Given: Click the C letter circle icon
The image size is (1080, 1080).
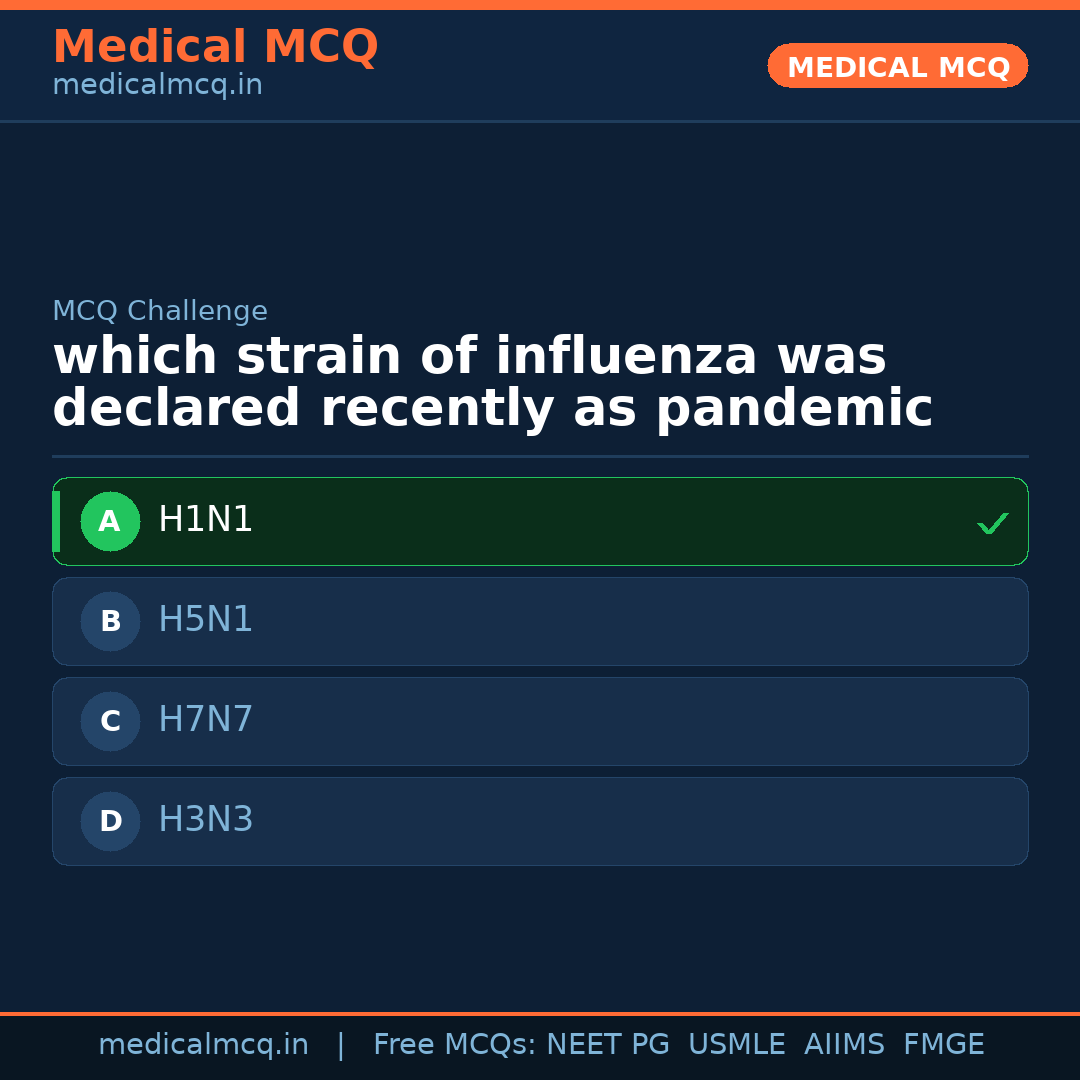Looking at the screenshot, I should pyautogui.click(x=110, y=721).
